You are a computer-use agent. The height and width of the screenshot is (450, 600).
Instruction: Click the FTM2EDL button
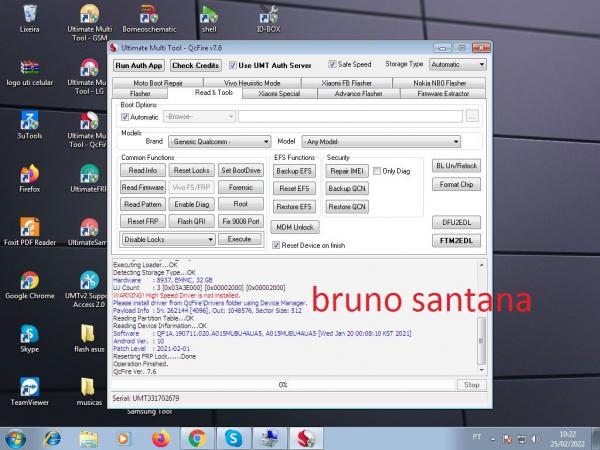457,241
